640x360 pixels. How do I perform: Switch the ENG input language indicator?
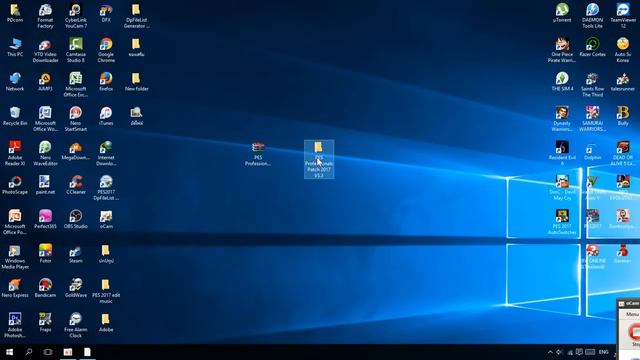tap(604, 352)
